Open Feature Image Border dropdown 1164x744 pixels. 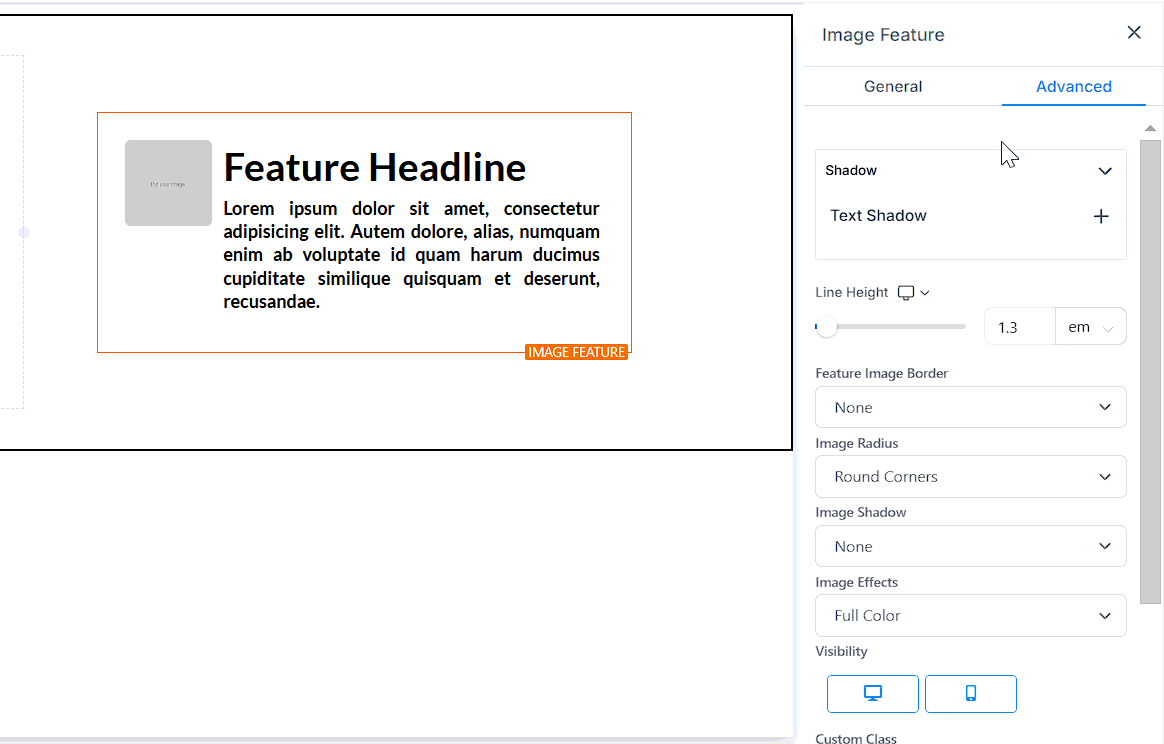[970, 407]
